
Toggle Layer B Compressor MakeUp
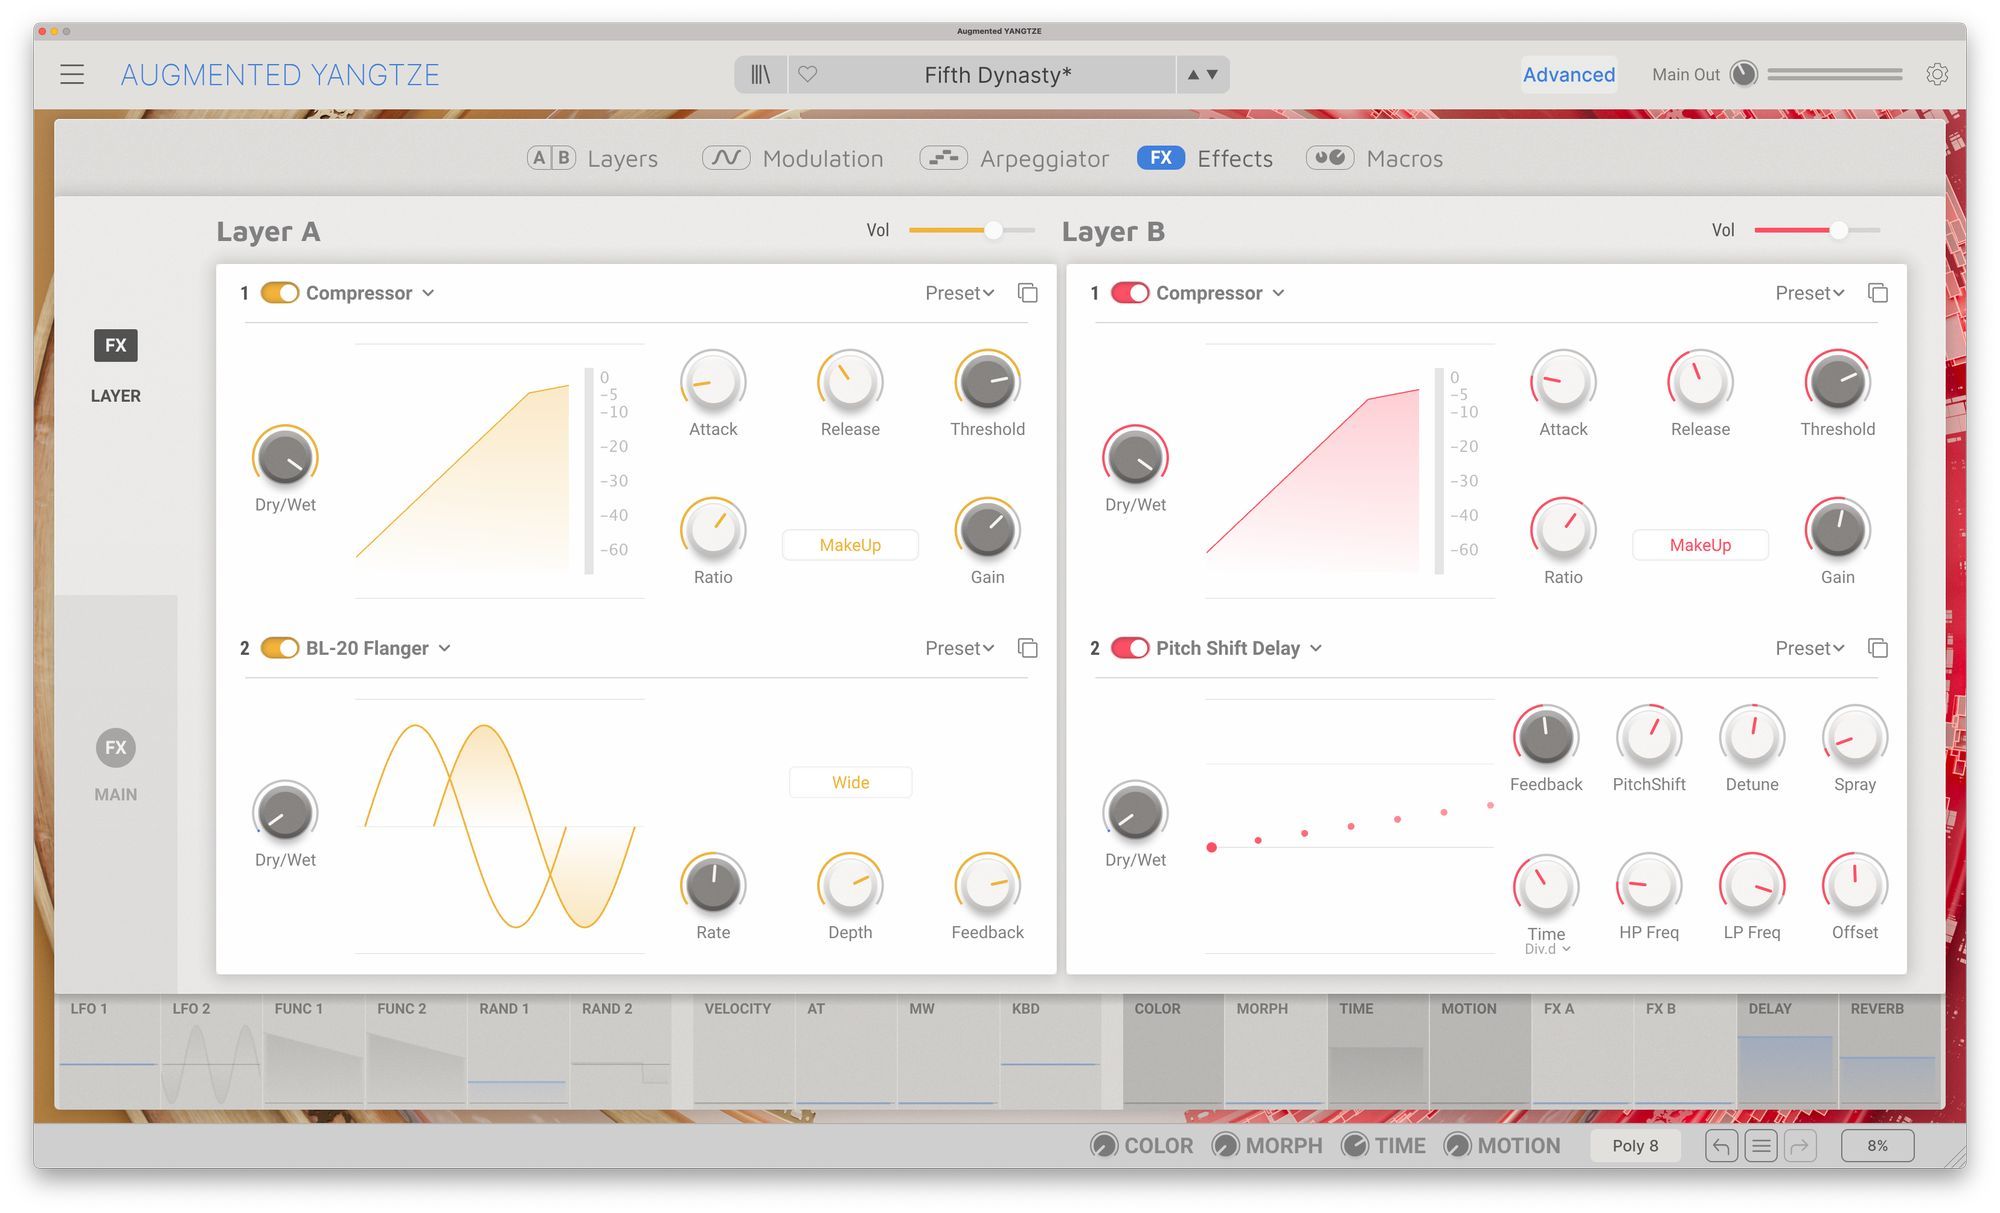coord(1700,545)
